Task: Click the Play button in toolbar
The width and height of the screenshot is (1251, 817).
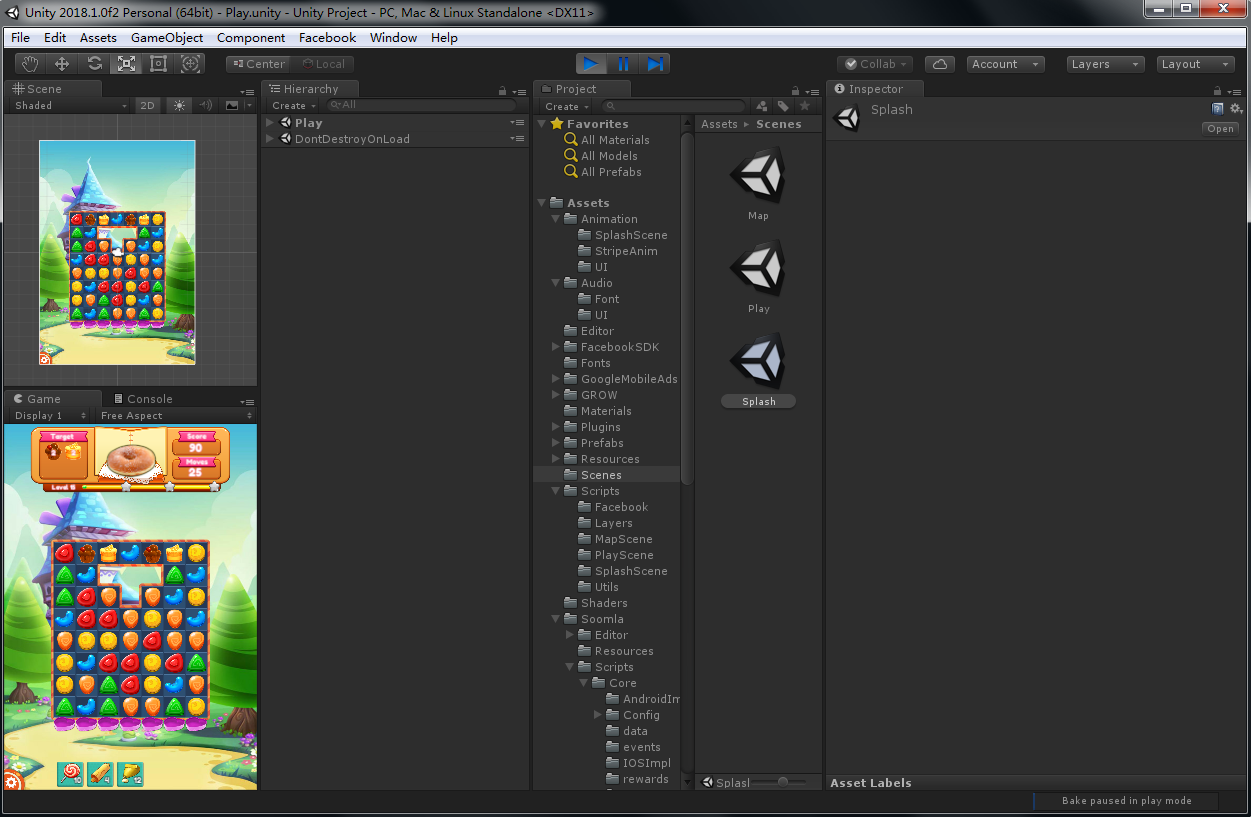Action: click(x=591, y=64)
